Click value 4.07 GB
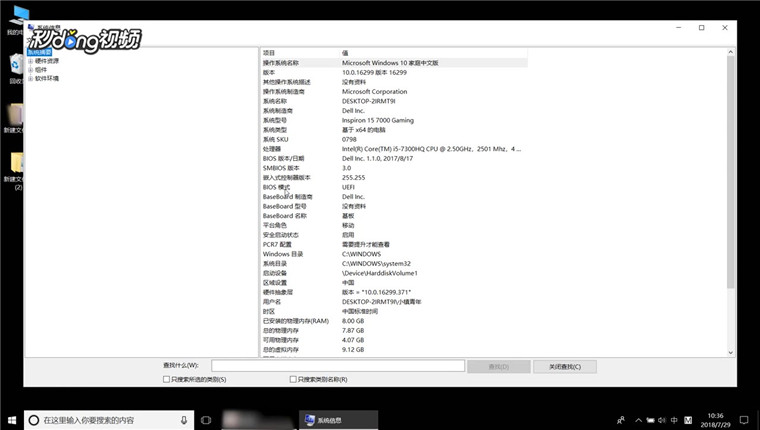Viewport: 760px width, 430px height. tap(353, 340)
